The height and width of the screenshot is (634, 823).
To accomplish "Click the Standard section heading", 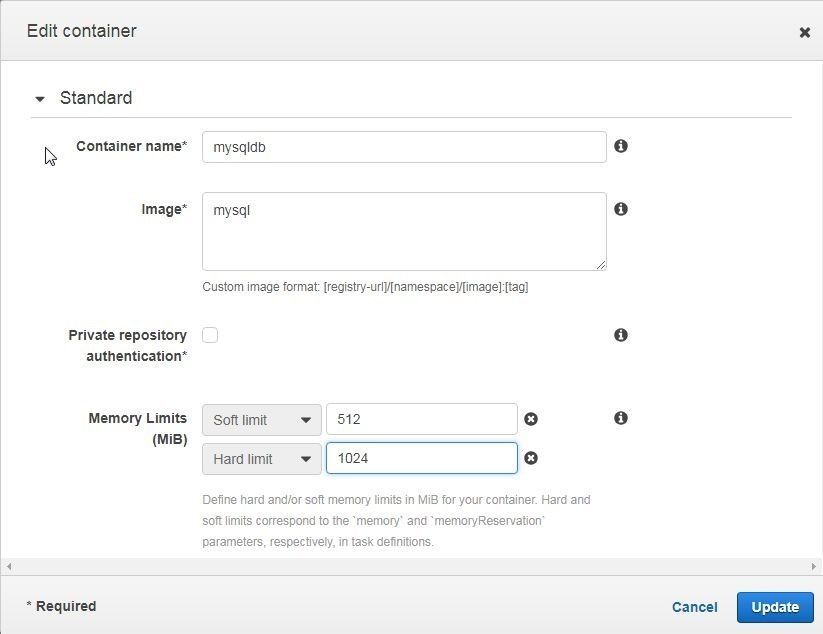I will pyautogui.click(x=96, y=98).
